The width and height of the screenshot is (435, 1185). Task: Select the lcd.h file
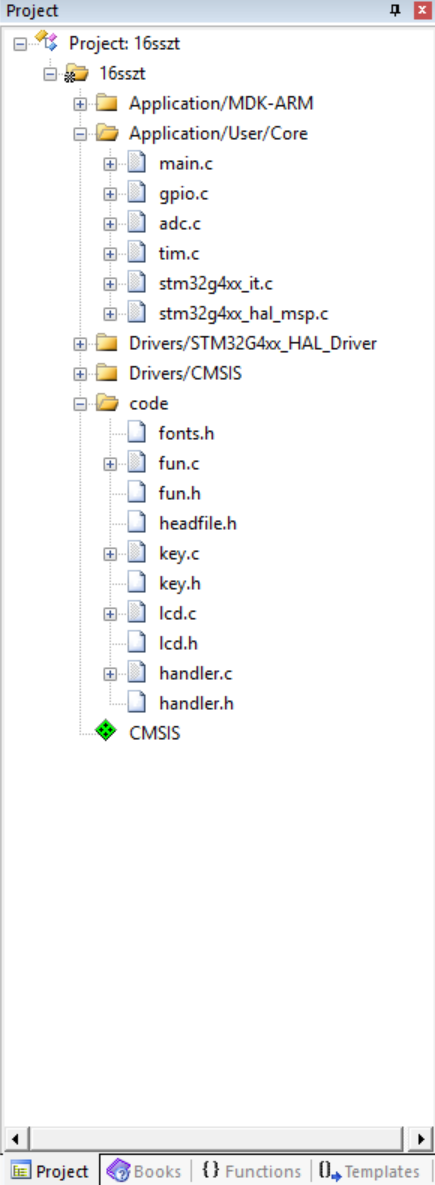(x=178, y=643)
